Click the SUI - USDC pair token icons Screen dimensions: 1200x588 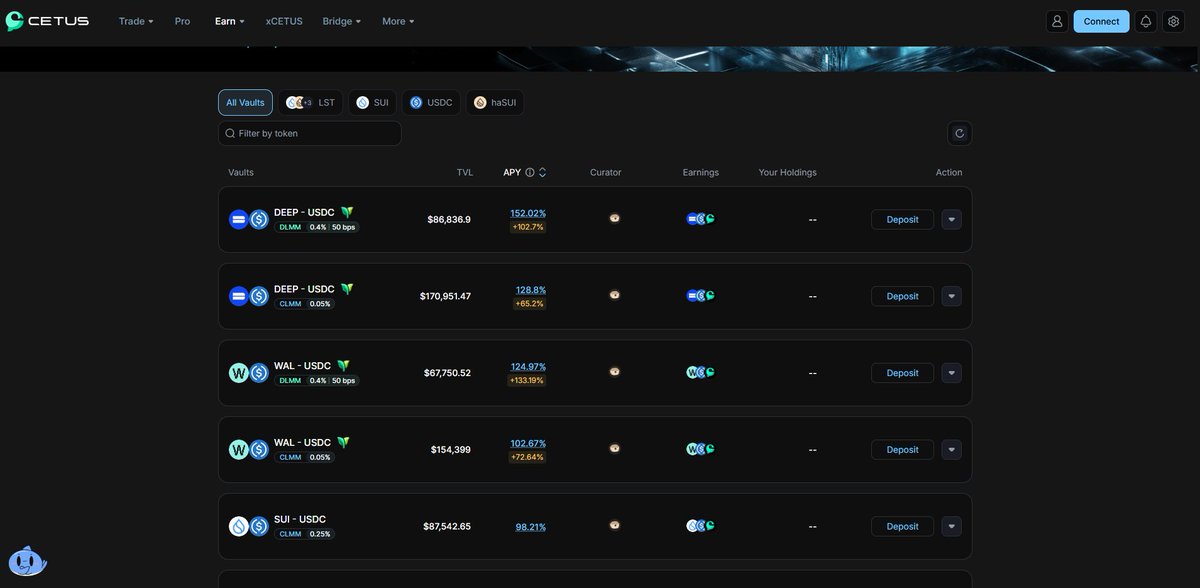coord(249,526)
